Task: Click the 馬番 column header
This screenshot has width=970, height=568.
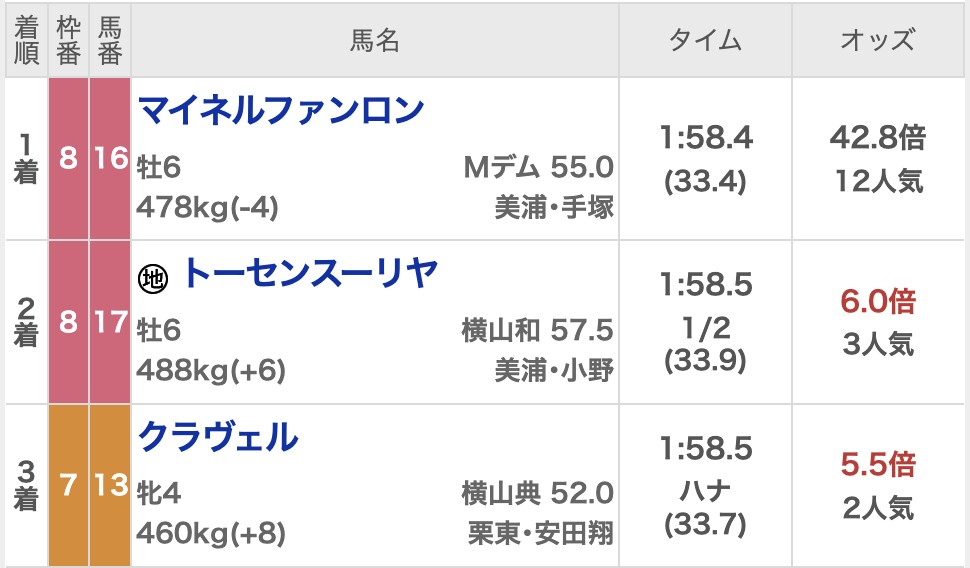Action: click(x=109, y=40)
